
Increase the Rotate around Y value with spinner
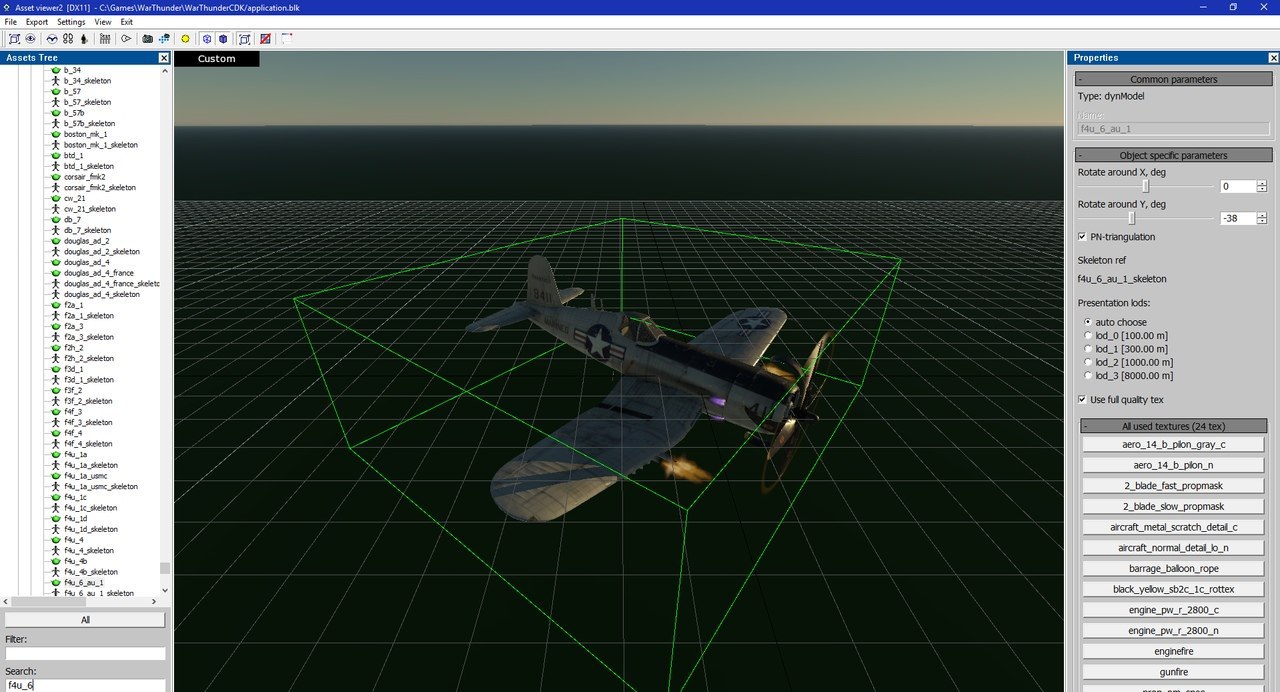pyautogui.click(x=1262, y=215)
